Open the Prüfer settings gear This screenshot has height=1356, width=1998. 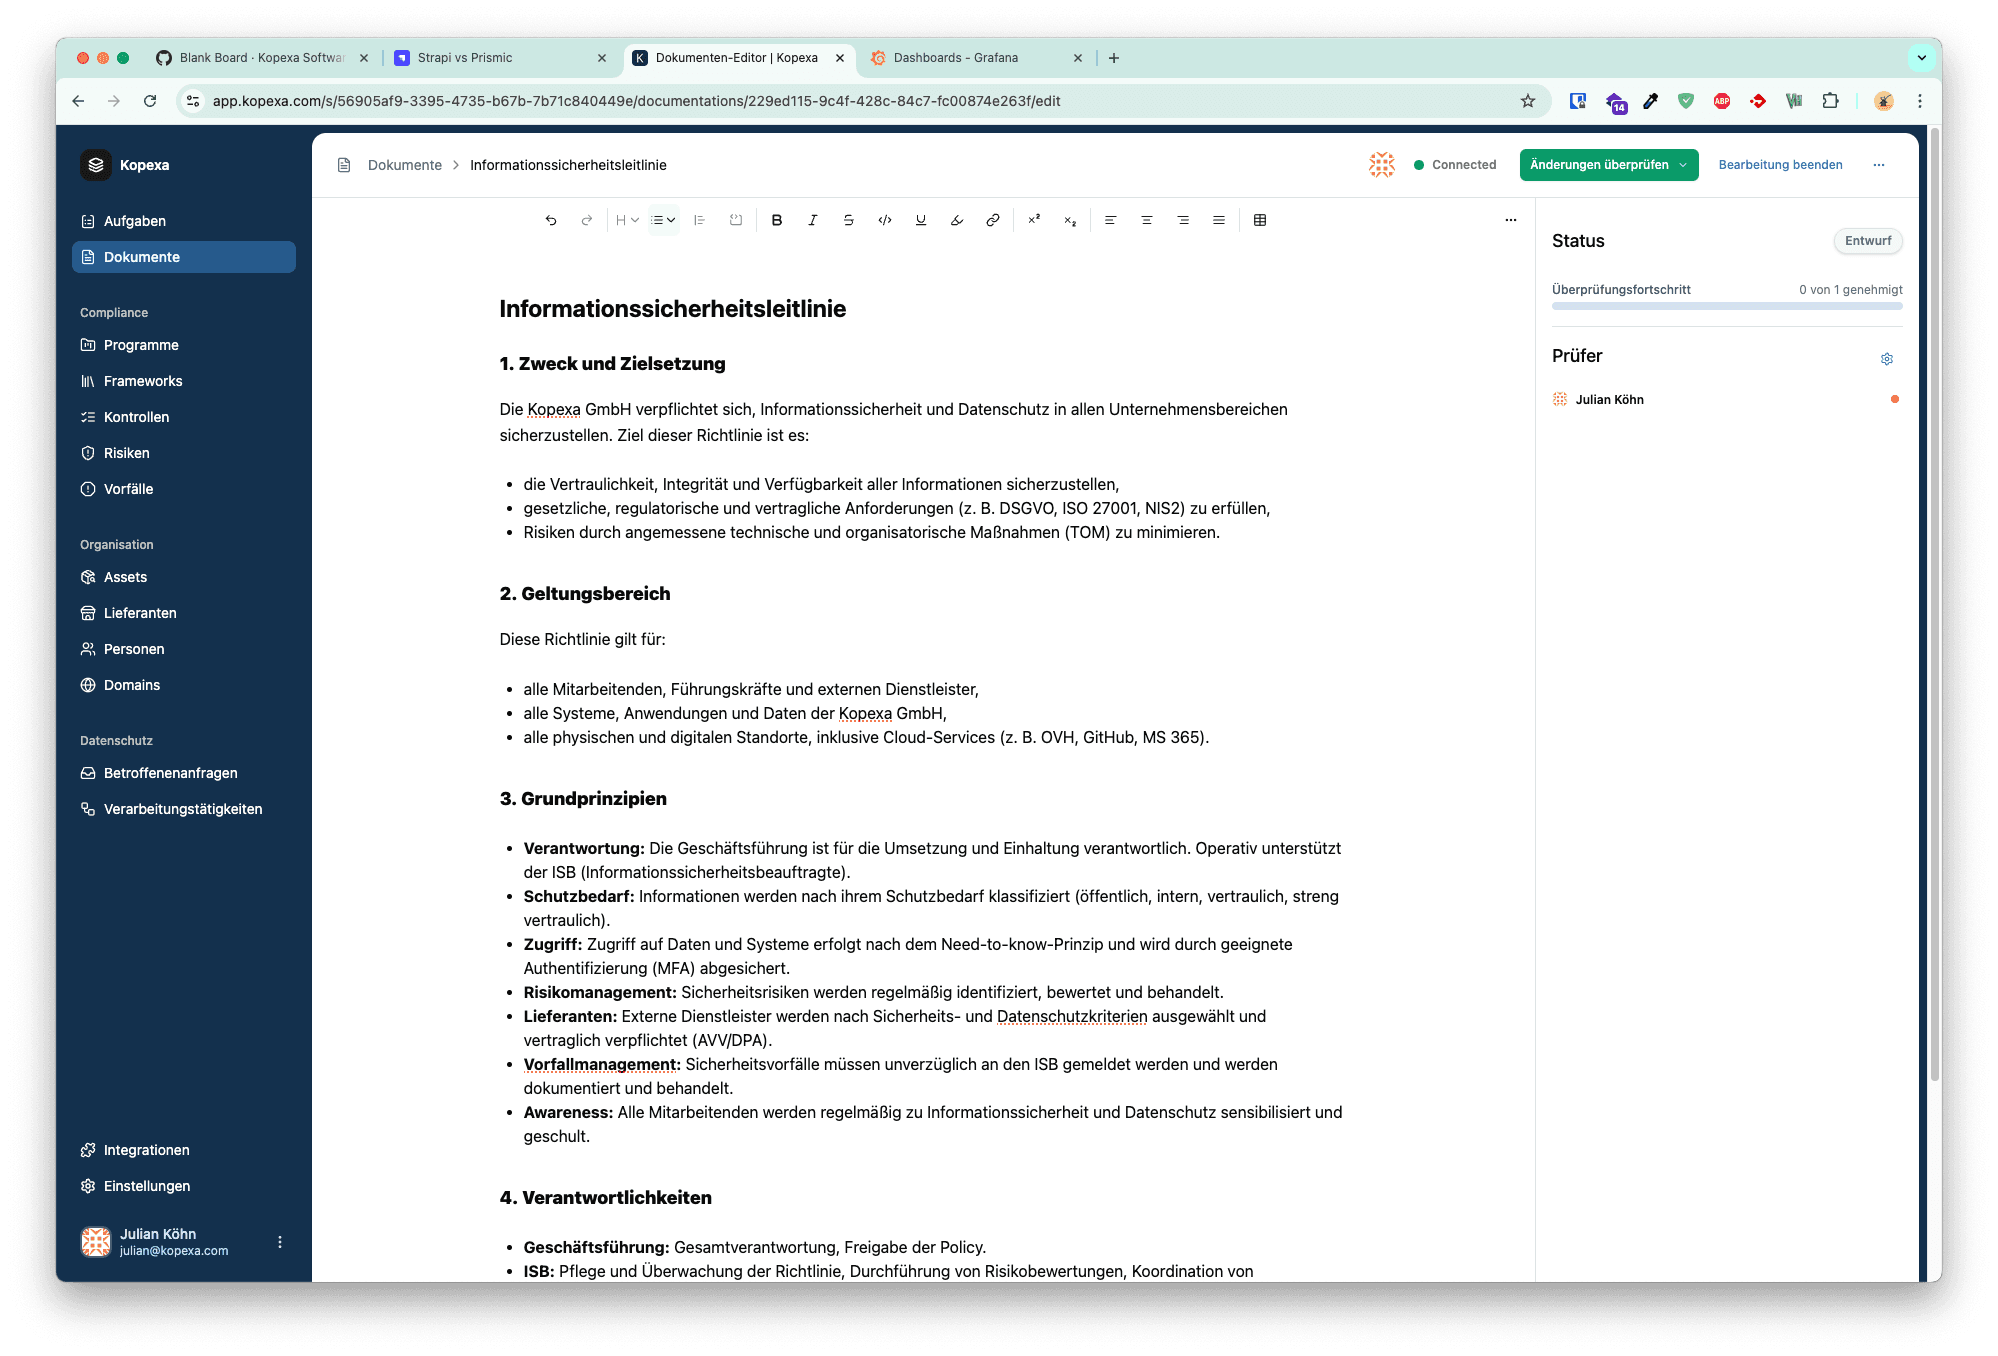click(1887, 358)
